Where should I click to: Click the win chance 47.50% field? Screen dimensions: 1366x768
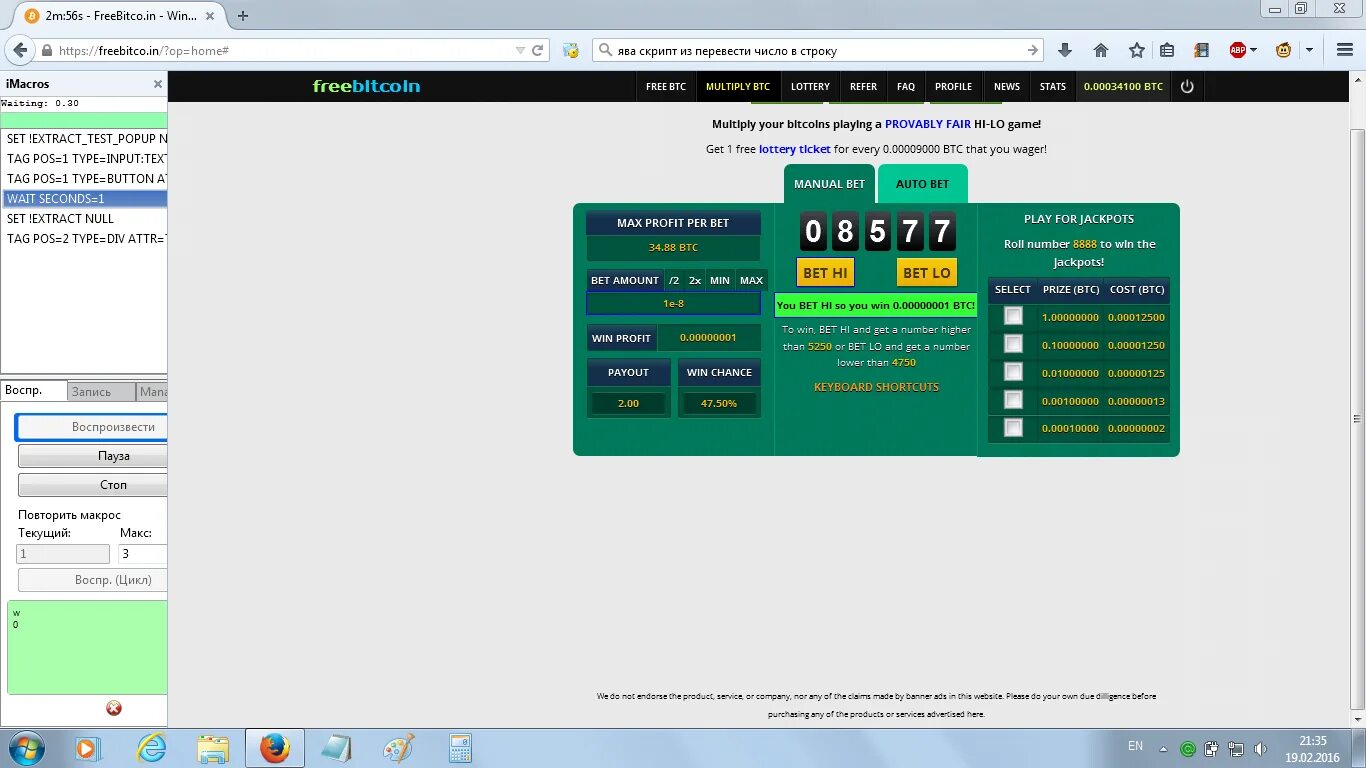tap(719, 404)
